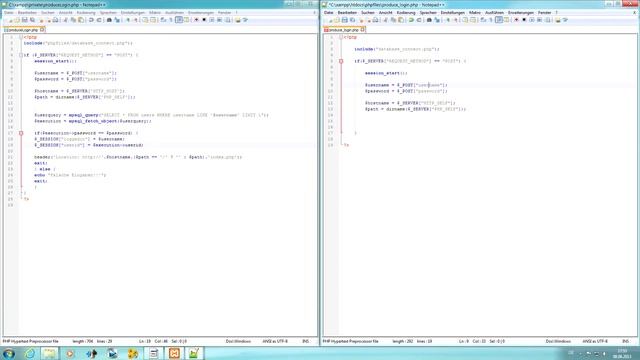640x360 pixels.
Task: Click Zoom In icon in htdocs Notepad++ window
Action: coord(448,20)
